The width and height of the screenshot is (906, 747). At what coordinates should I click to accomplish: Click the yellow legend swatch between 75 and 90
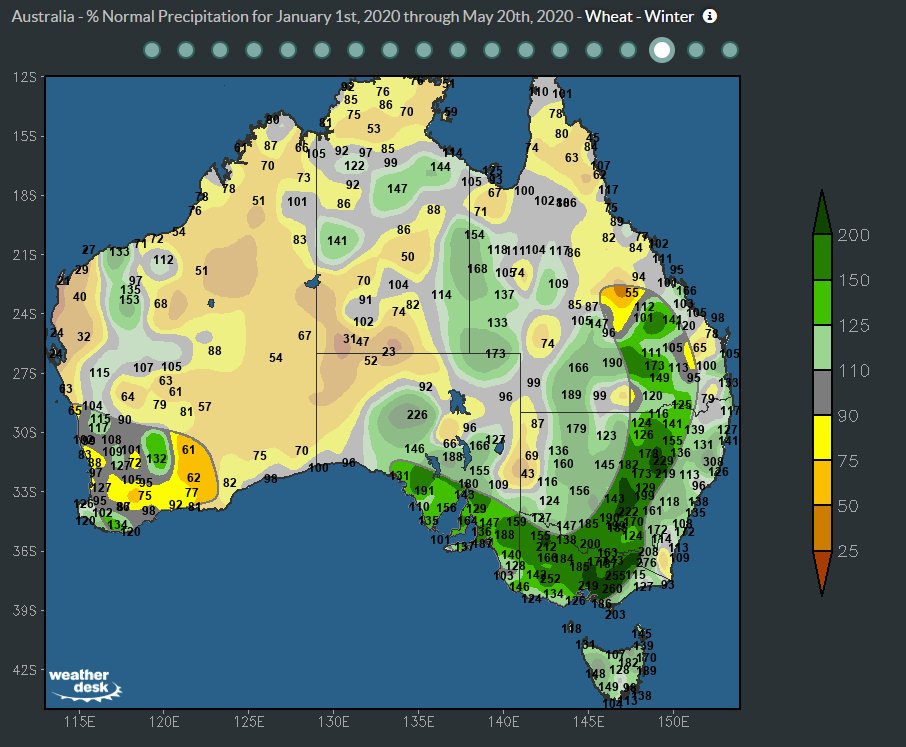coord(822,437)
